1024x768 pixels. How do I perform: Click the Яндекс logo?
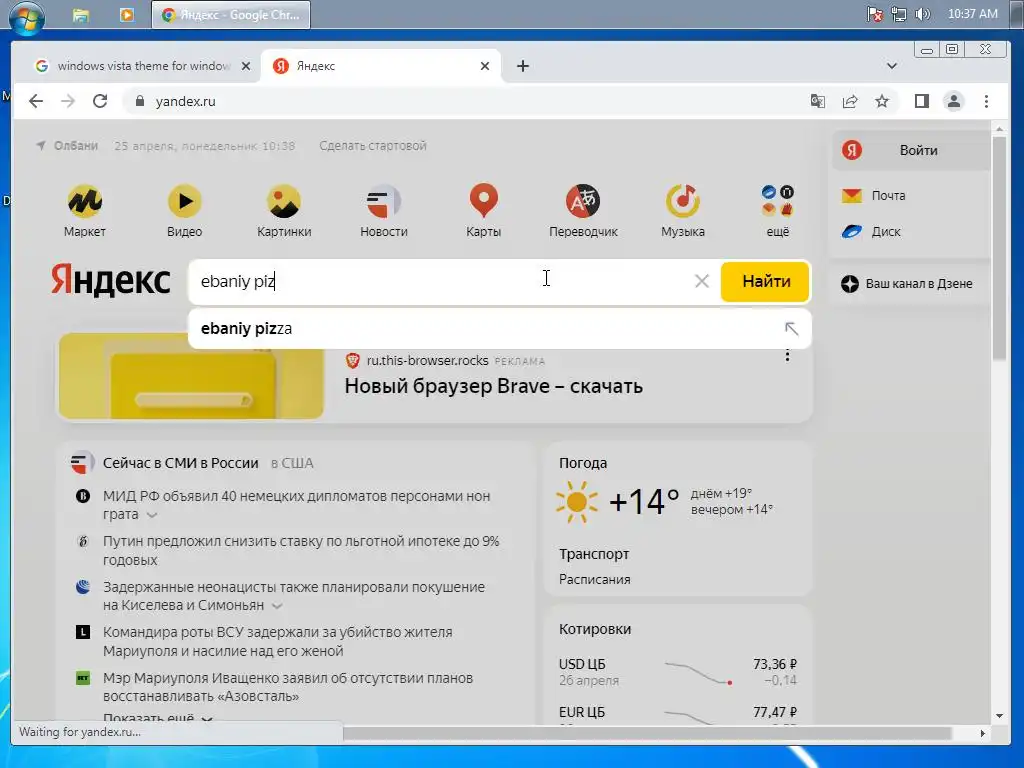coord(111,281)
